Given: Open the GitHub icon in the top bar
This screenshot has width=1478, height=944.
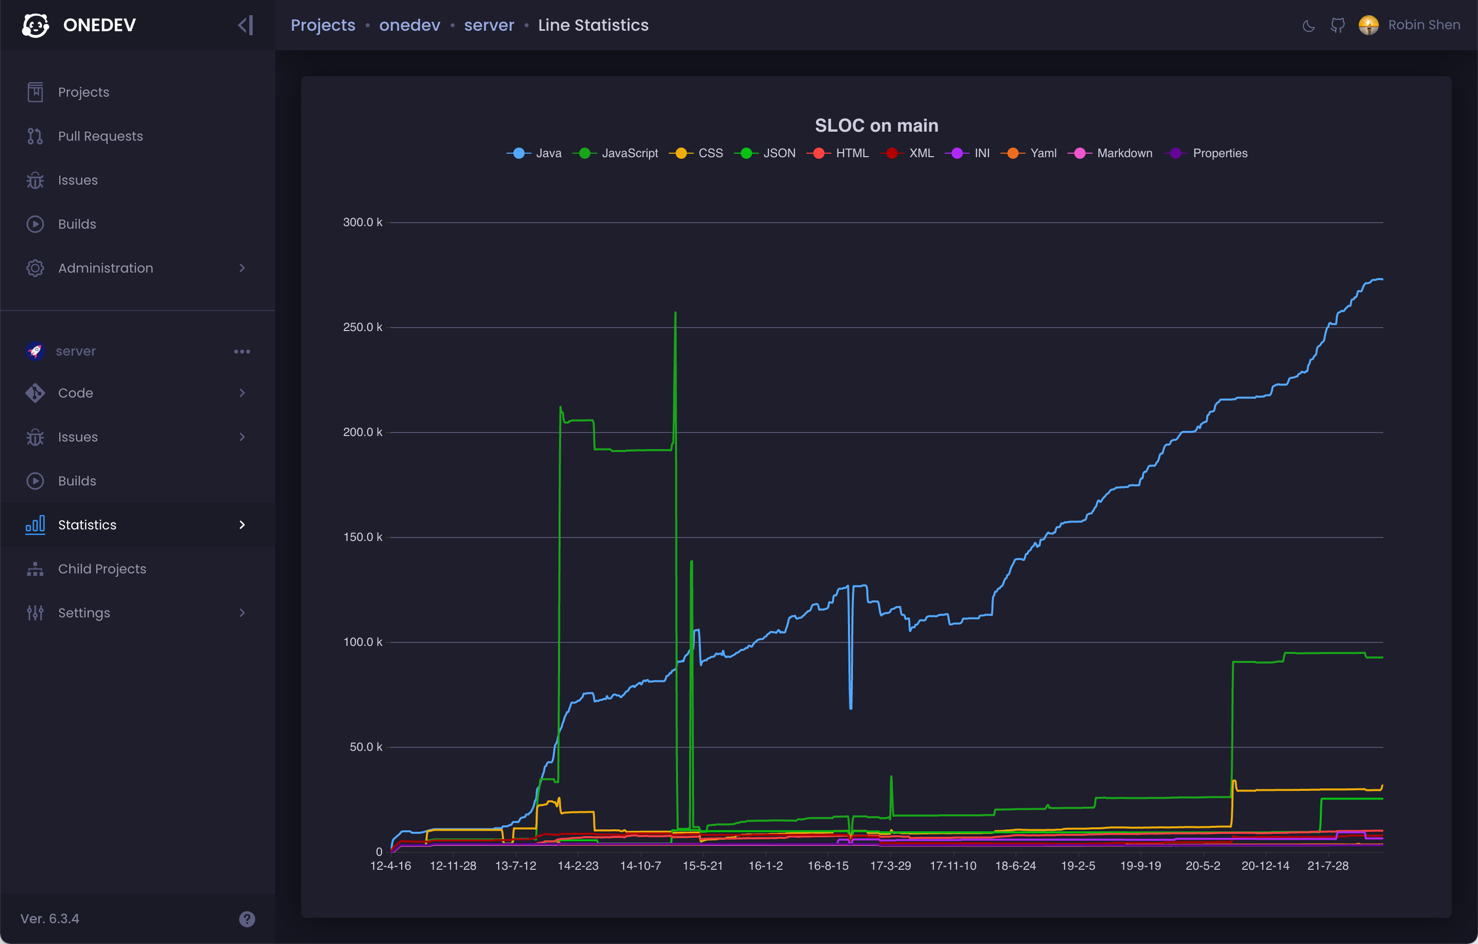Looking at the screenshot, I should [x=1338, y=26].
